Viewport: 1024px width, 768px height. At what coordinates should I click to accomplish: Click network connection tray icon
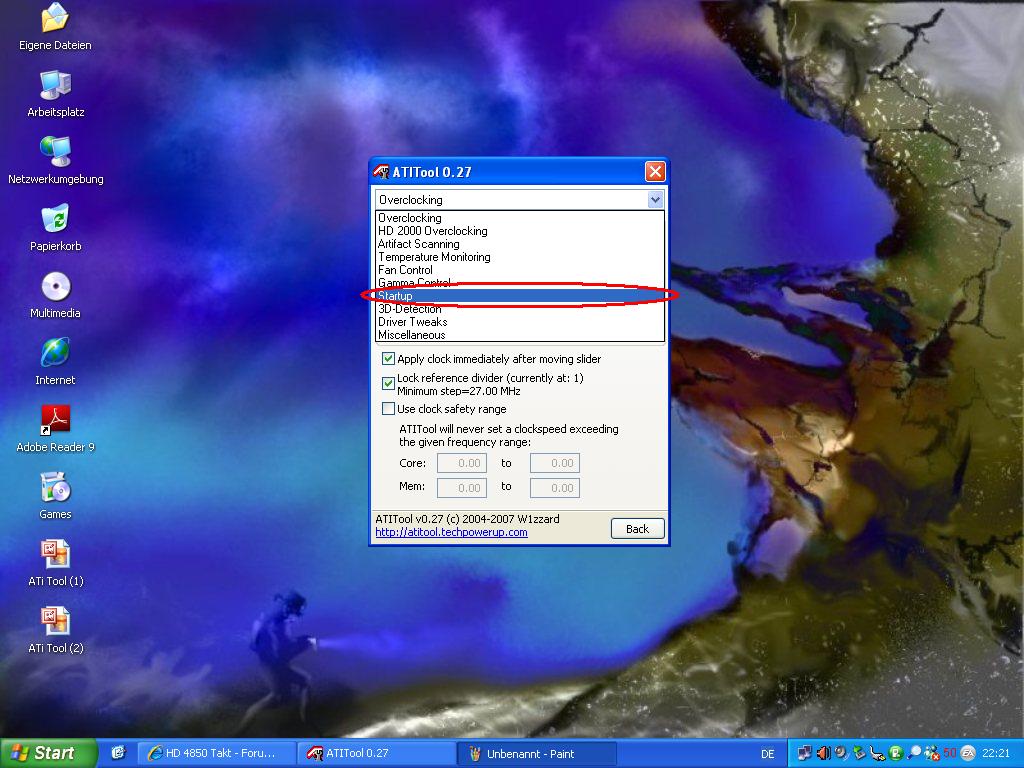coord(805,753)
